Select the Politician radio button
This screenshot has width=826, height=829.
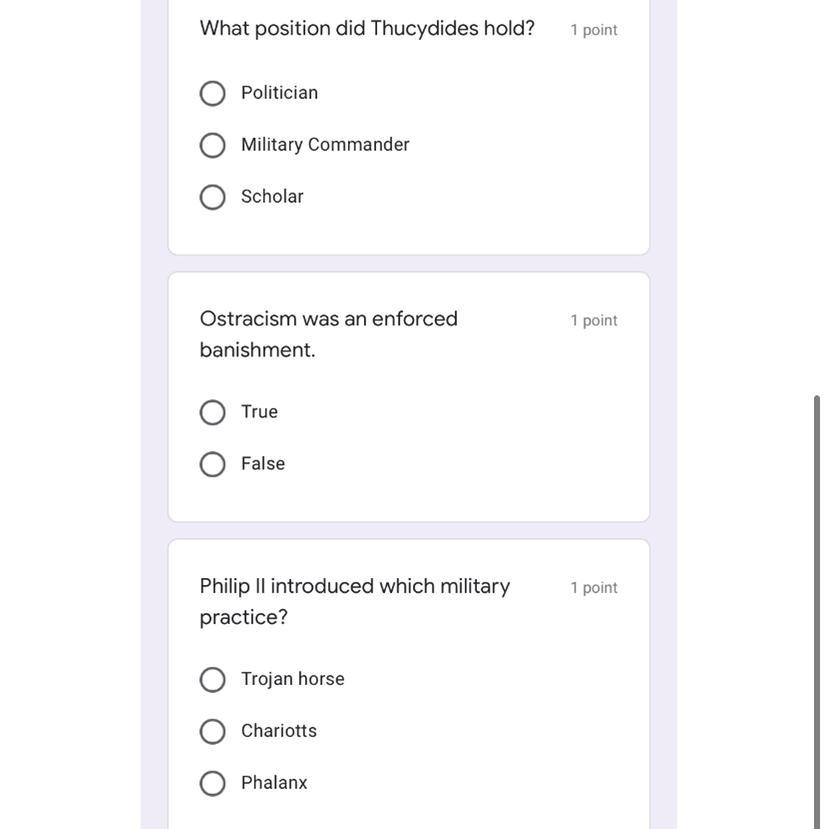click(x=212, y=94)
